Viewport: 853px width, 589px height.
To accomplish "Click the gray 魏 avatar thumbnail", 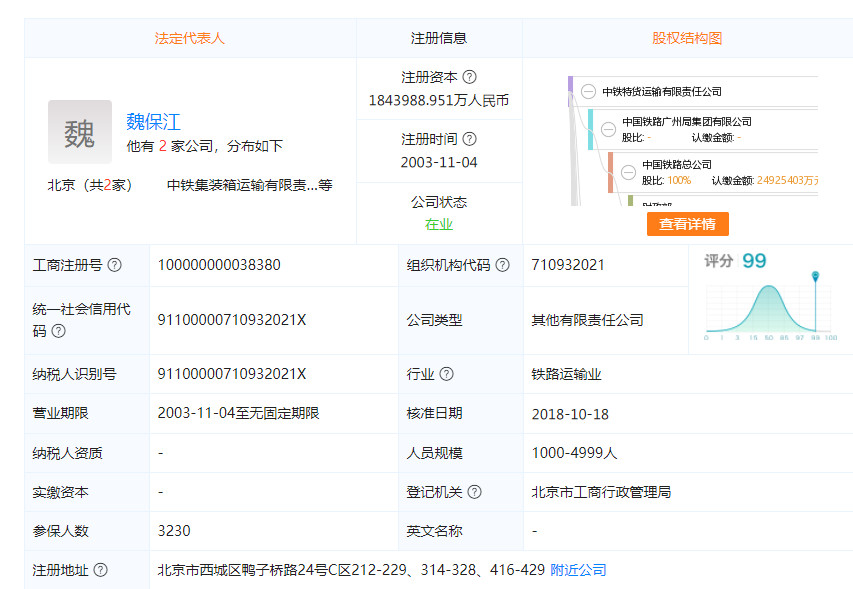I will (x=80, y=132).
